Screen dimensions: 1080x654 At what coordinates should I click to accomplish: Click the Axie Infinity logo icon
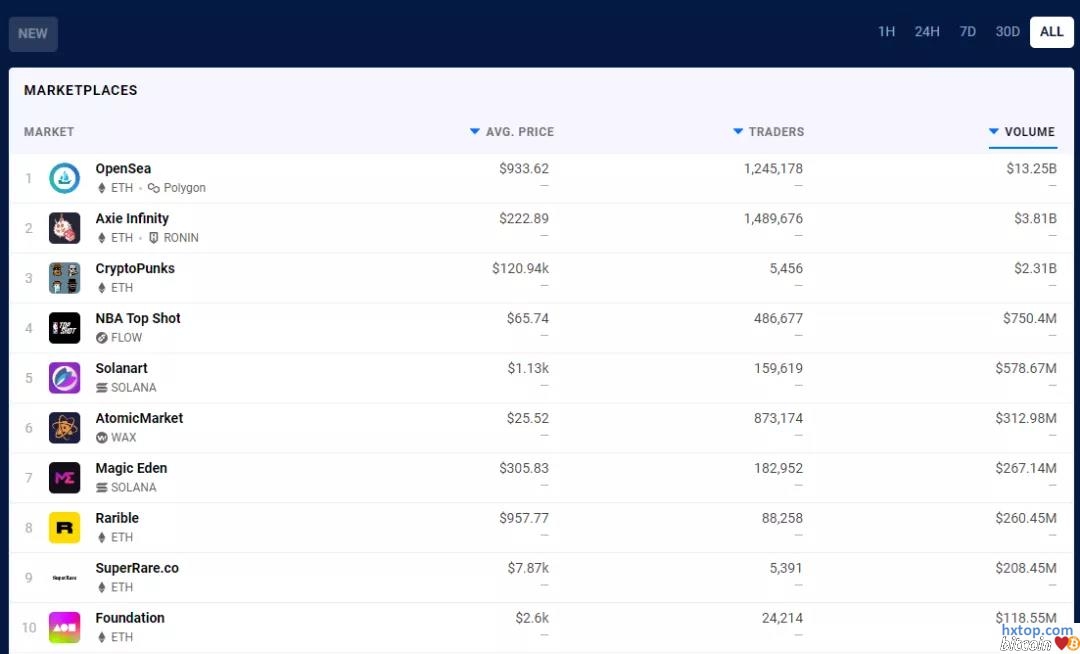pos(65,228)
